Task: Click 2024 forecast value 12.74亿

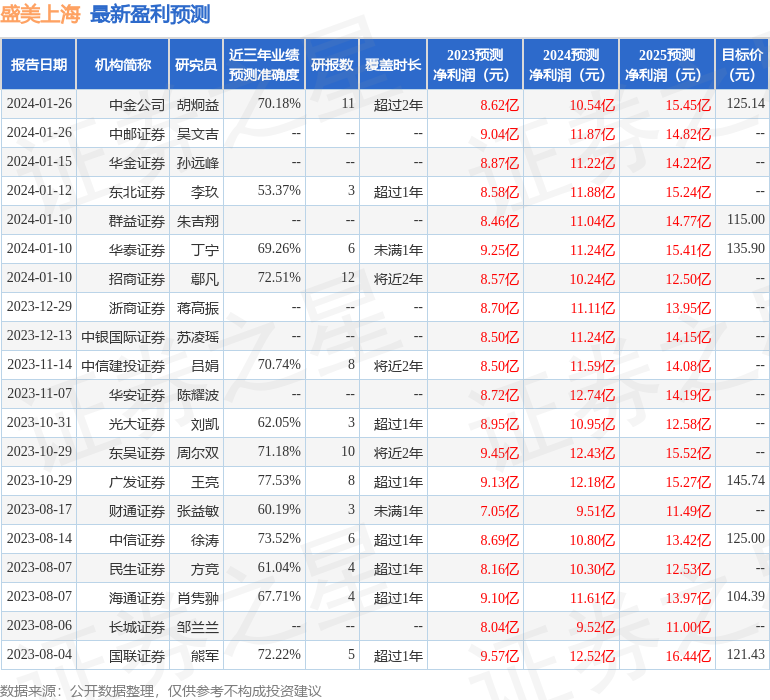Action: pyautogui.click(x=592, y=394)
